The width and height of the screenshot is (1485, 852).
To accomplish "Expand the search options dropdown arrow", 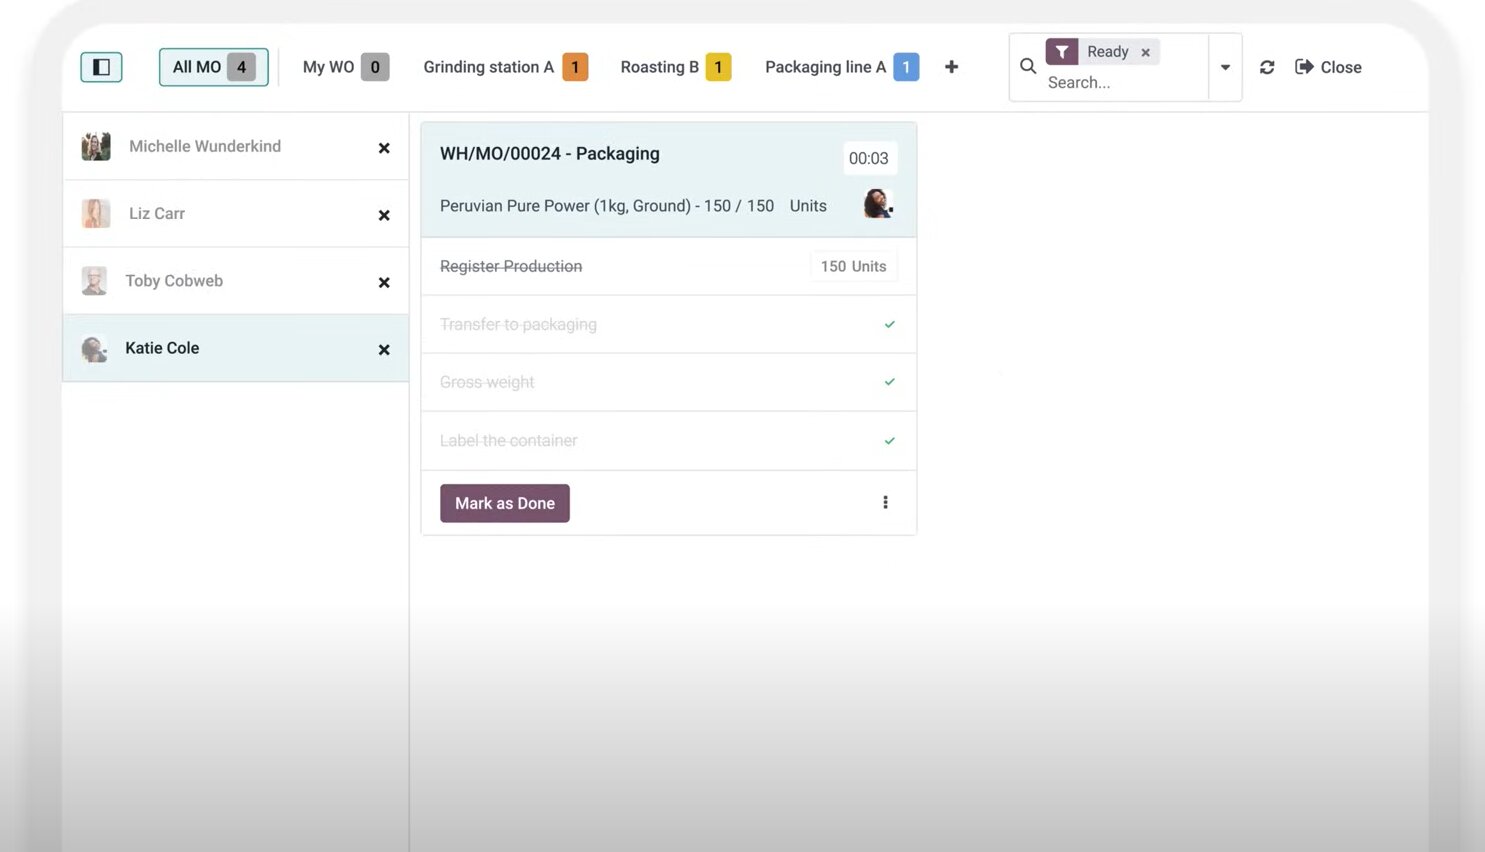I will click(x=1225, y=67).
